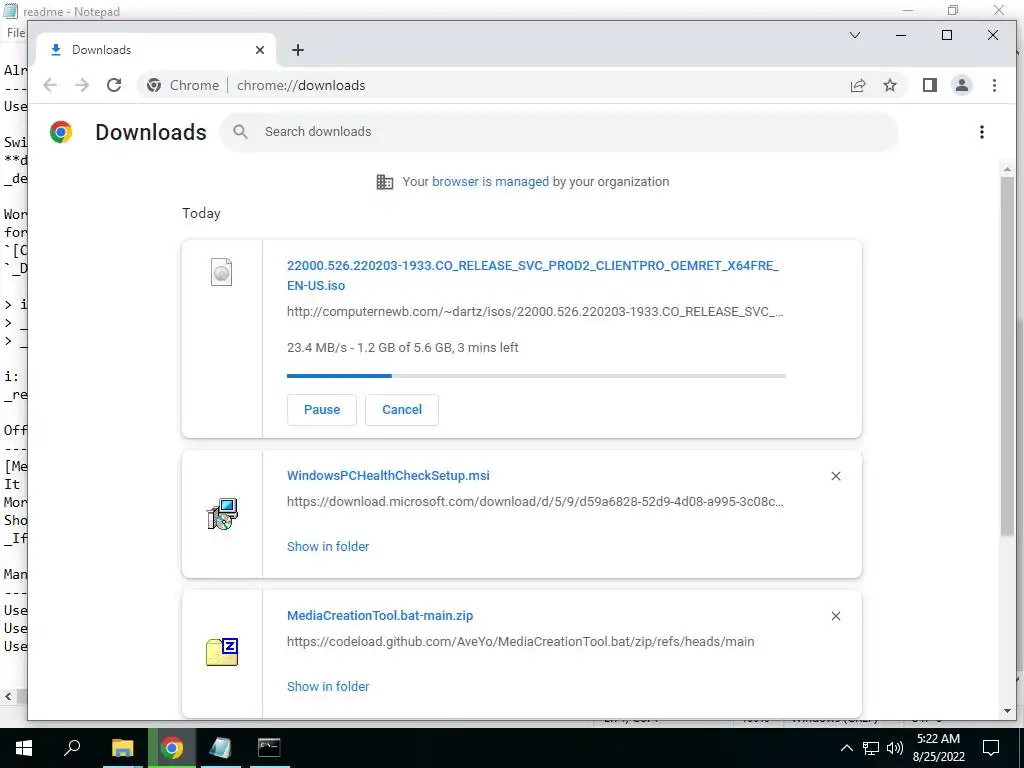Click the search downloads field
Image resolution: width=1024 pixels, height=768 pixels.
558,132
